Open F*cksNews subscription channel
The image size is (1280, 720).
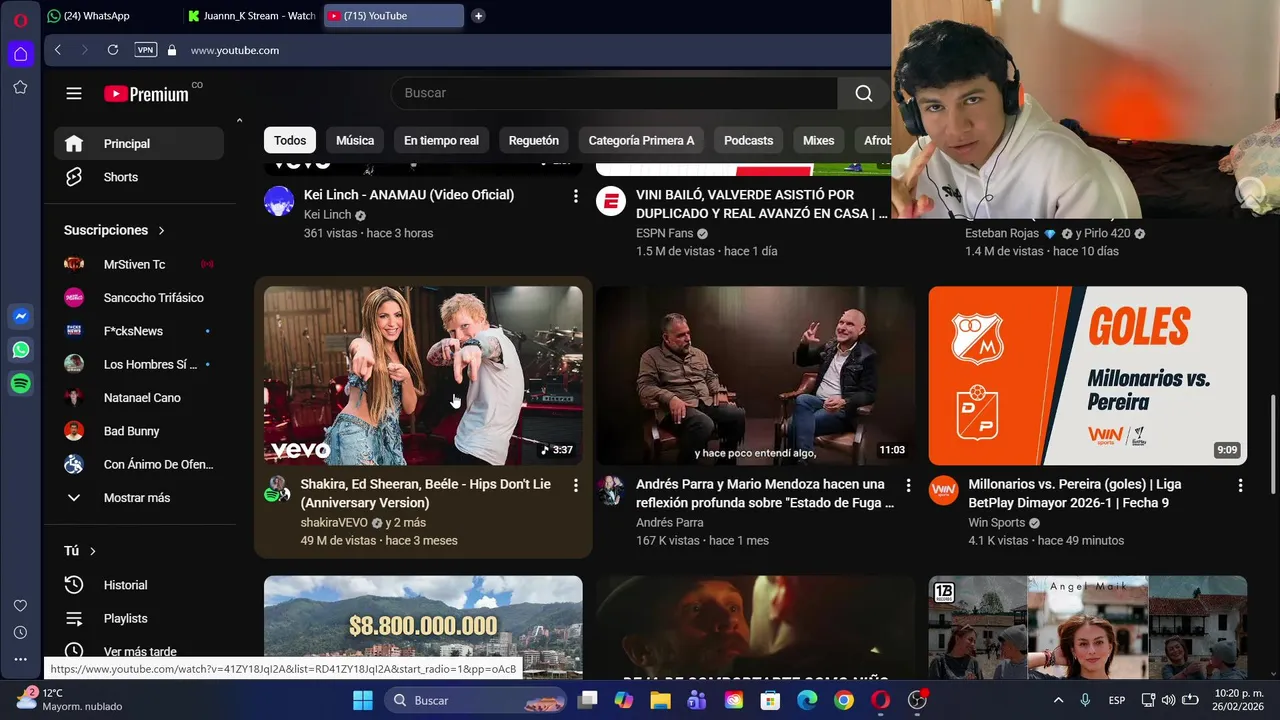(139, 331)
